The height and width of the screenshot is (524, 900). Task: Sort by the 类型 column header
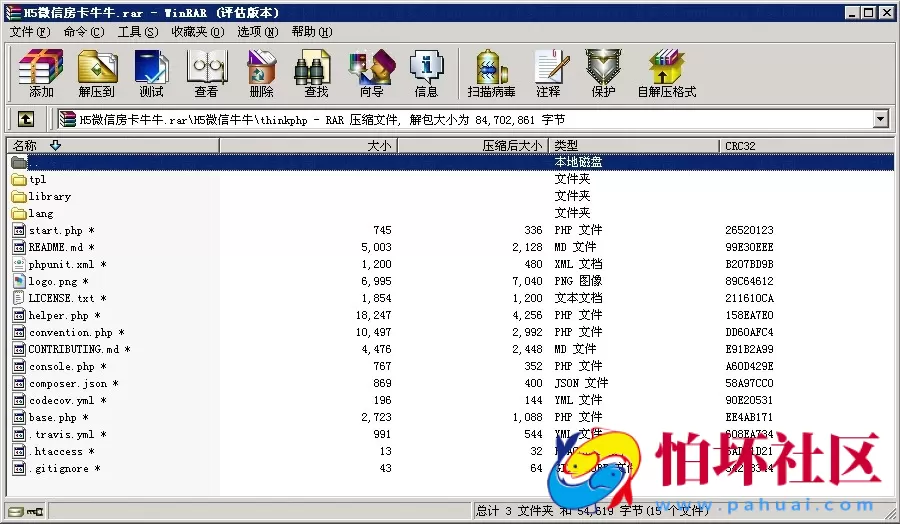(634, 146)
